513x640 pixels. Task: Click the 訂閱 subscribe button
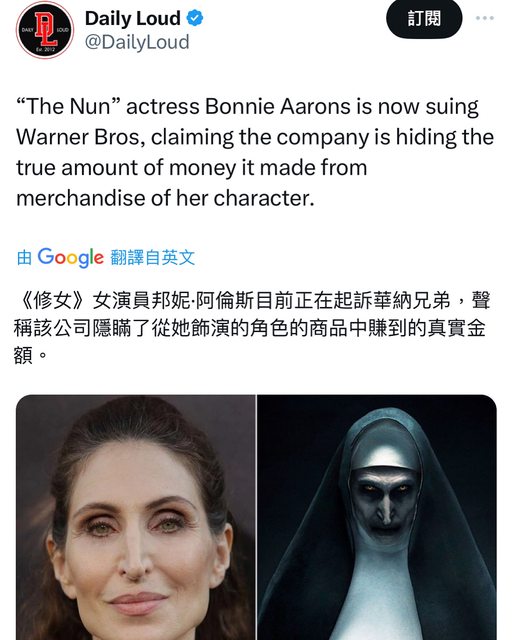(424, 18)
